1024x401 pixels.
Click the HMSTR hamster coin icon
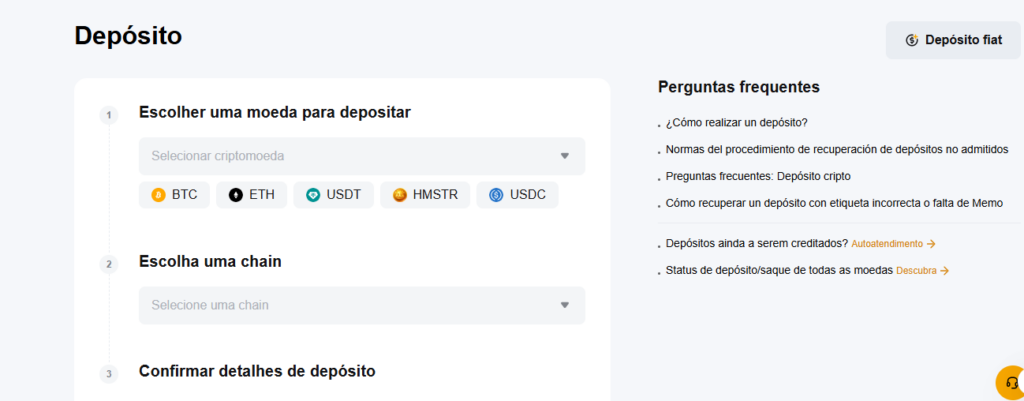pyautogui.click(x=400, y=195)
